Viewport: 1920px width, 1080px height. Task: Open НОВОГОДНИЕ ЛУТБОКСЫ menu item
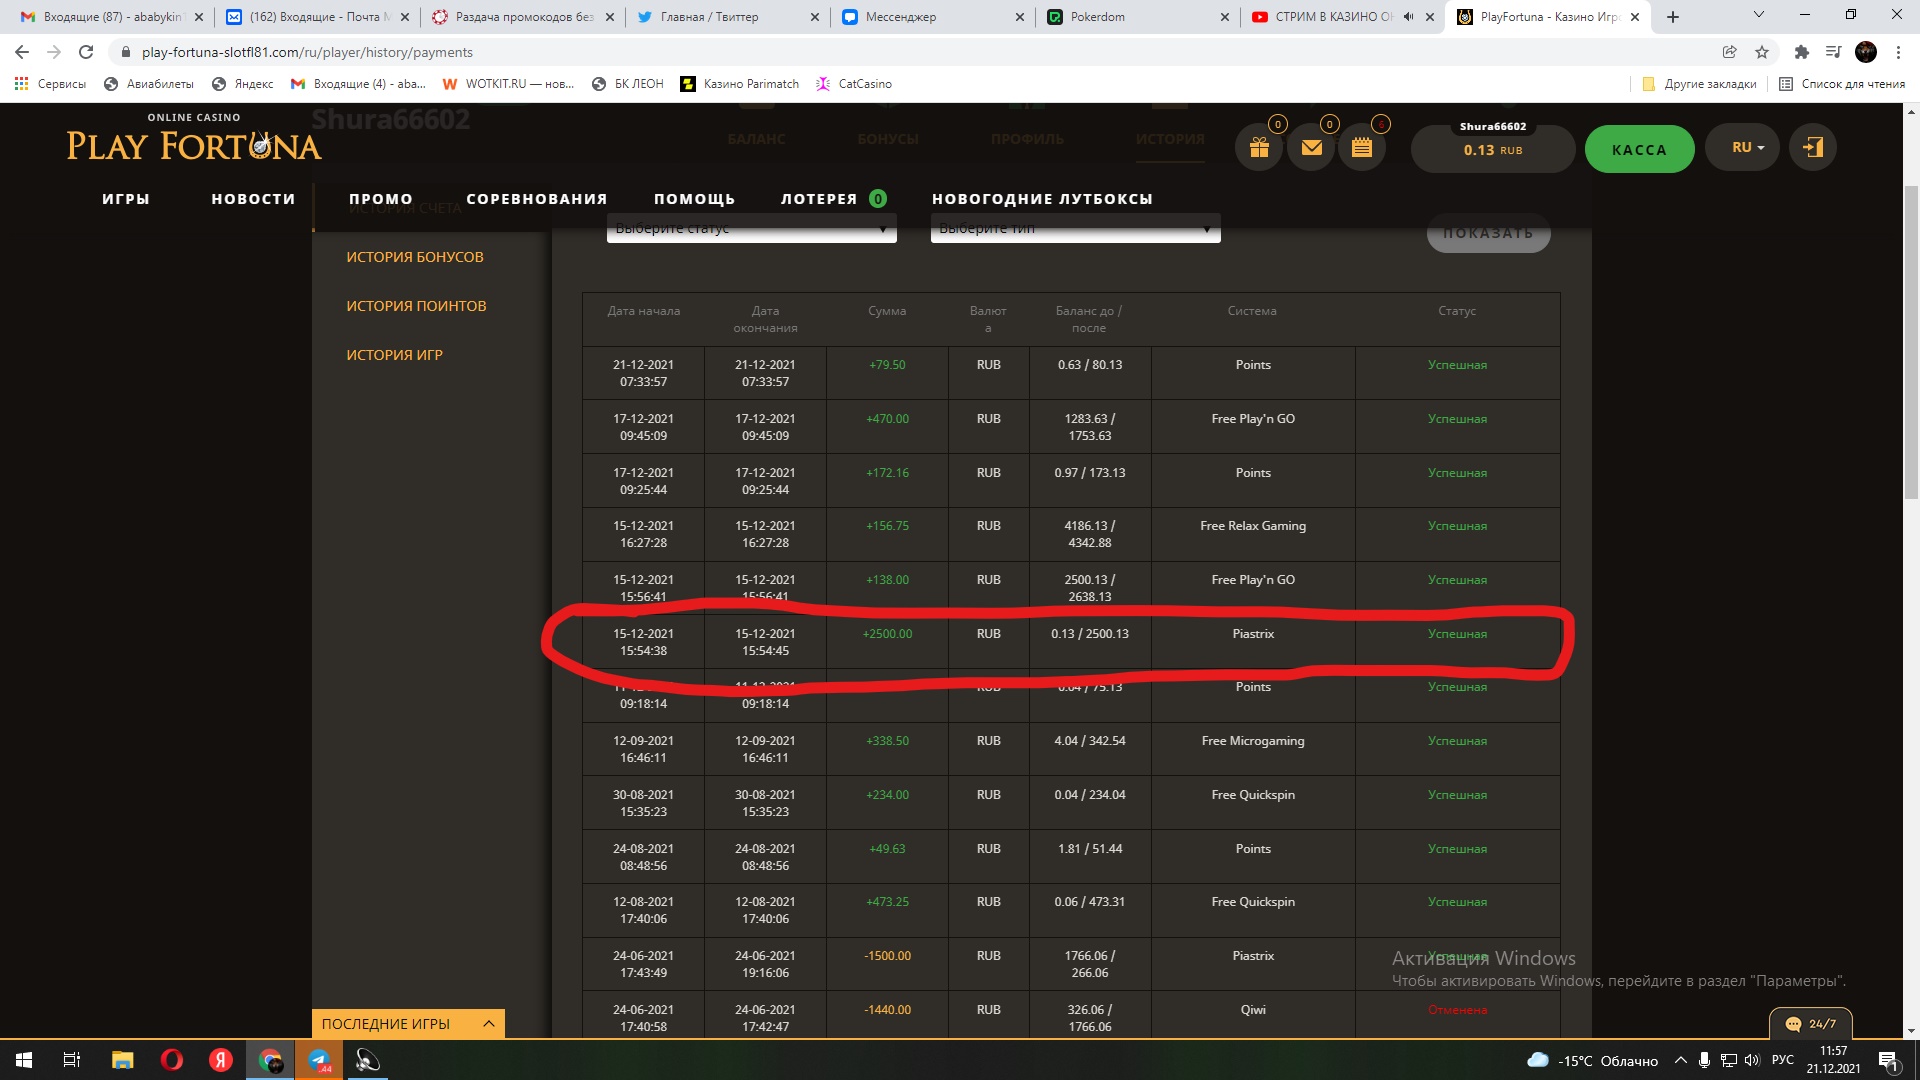1042,199
